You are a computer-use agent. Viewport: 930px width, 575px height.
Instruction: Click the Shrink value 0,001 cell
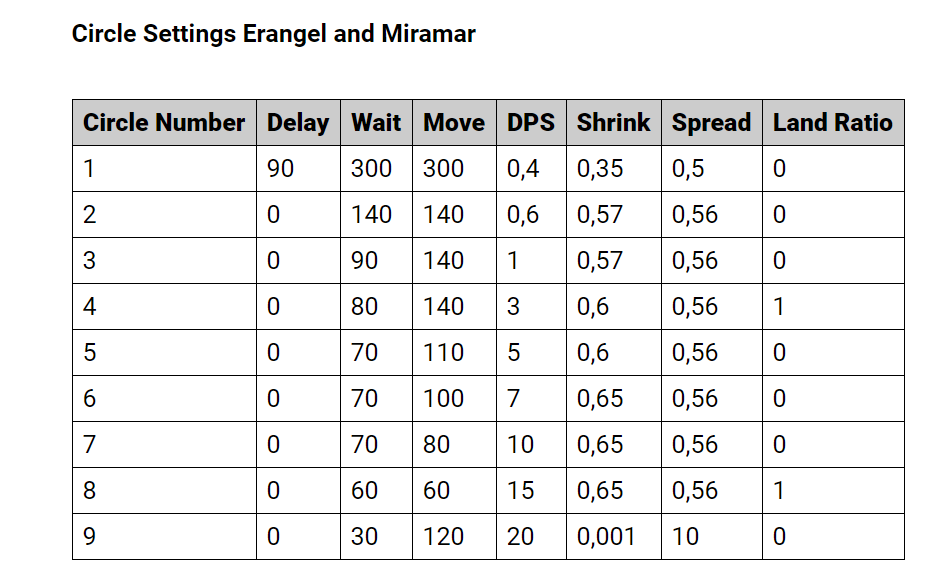coord(614,536)
